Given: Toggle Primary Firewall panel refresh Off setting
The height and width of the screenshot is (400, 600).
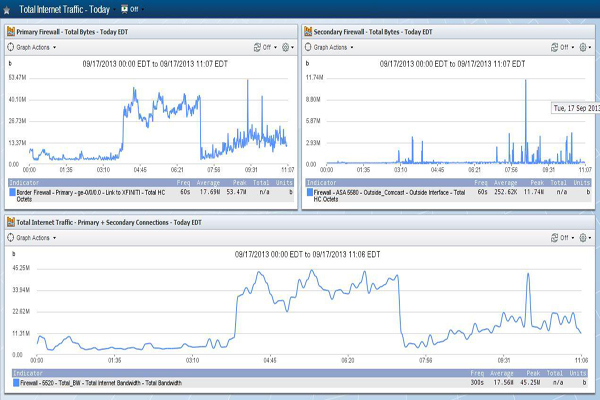Looking at the screenshot, I should (262, 47).
